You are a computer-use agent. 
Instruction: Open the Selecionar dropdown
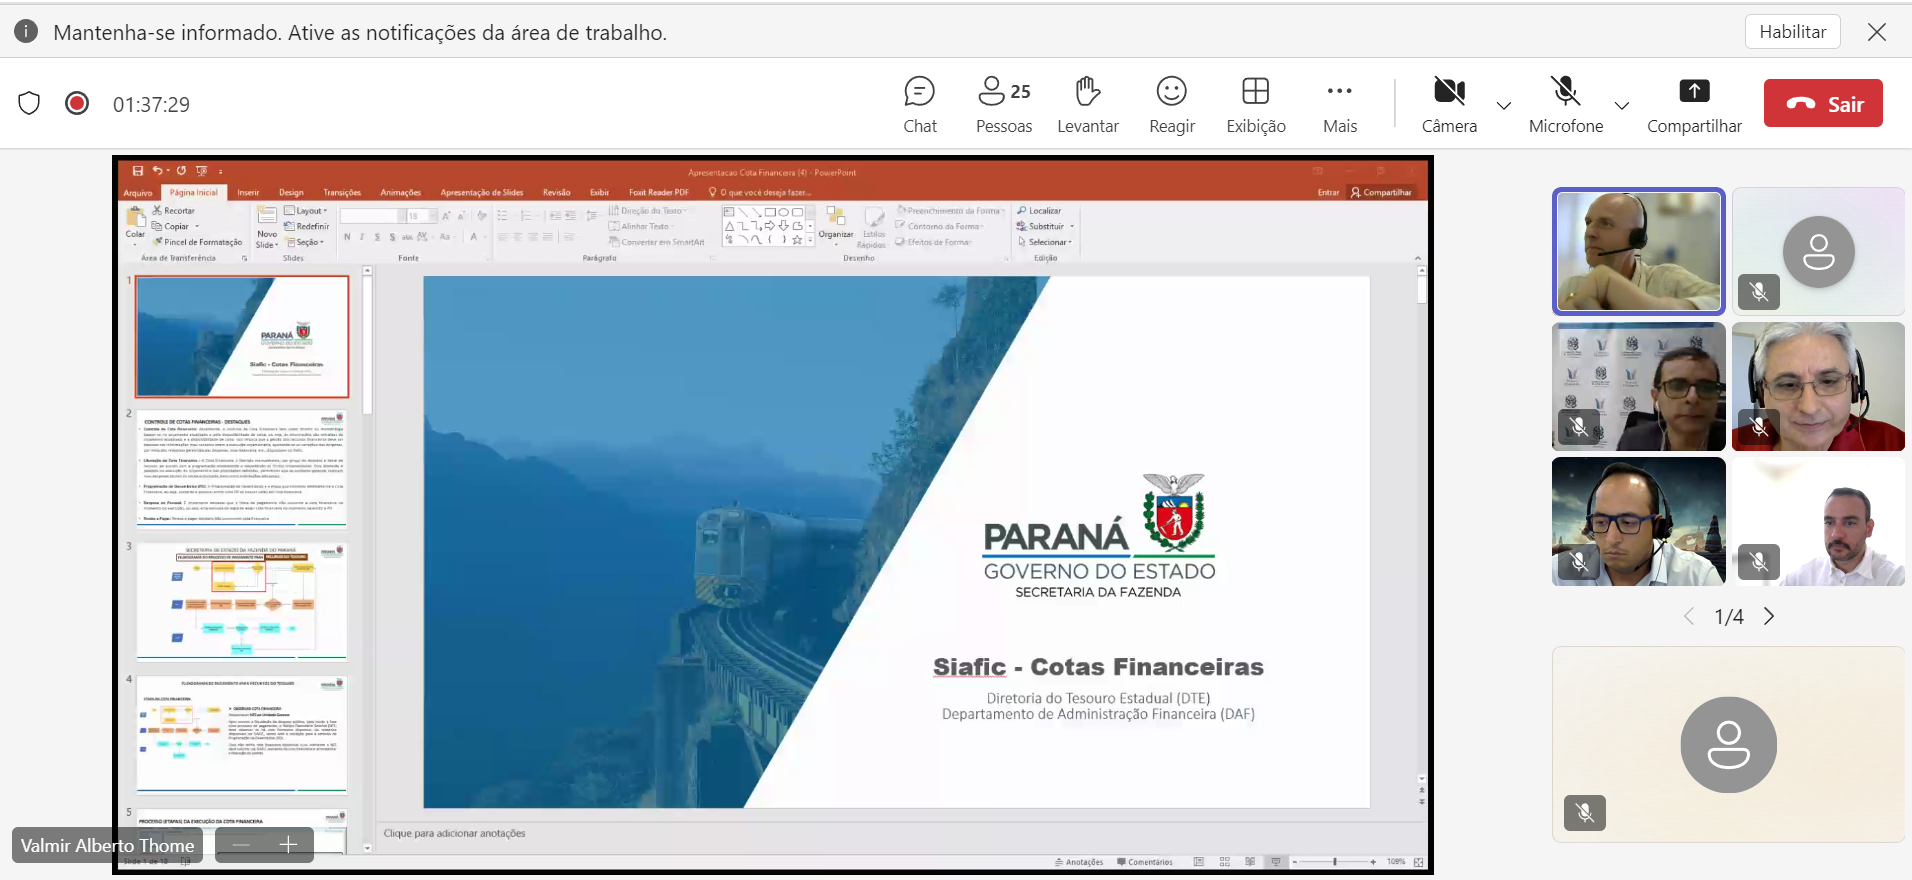1045,242
